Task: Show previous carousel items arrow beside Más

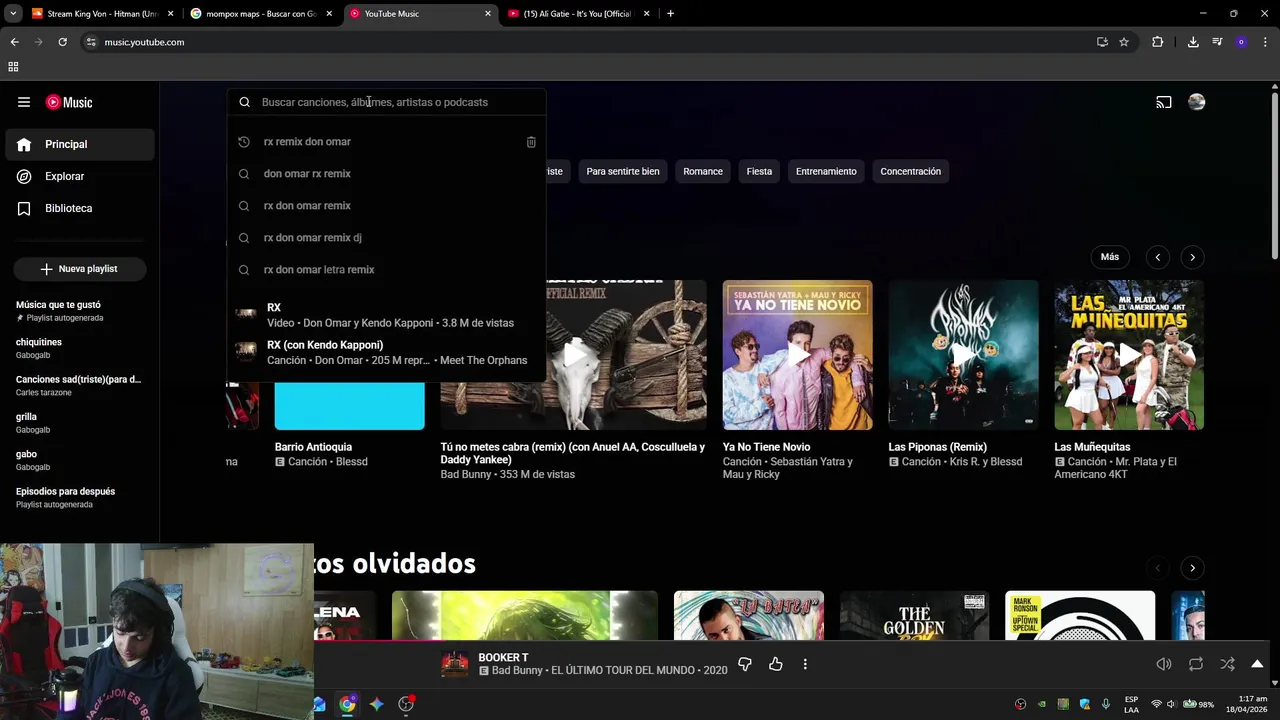Action: pyautogui.click(x=1157, y=257)
